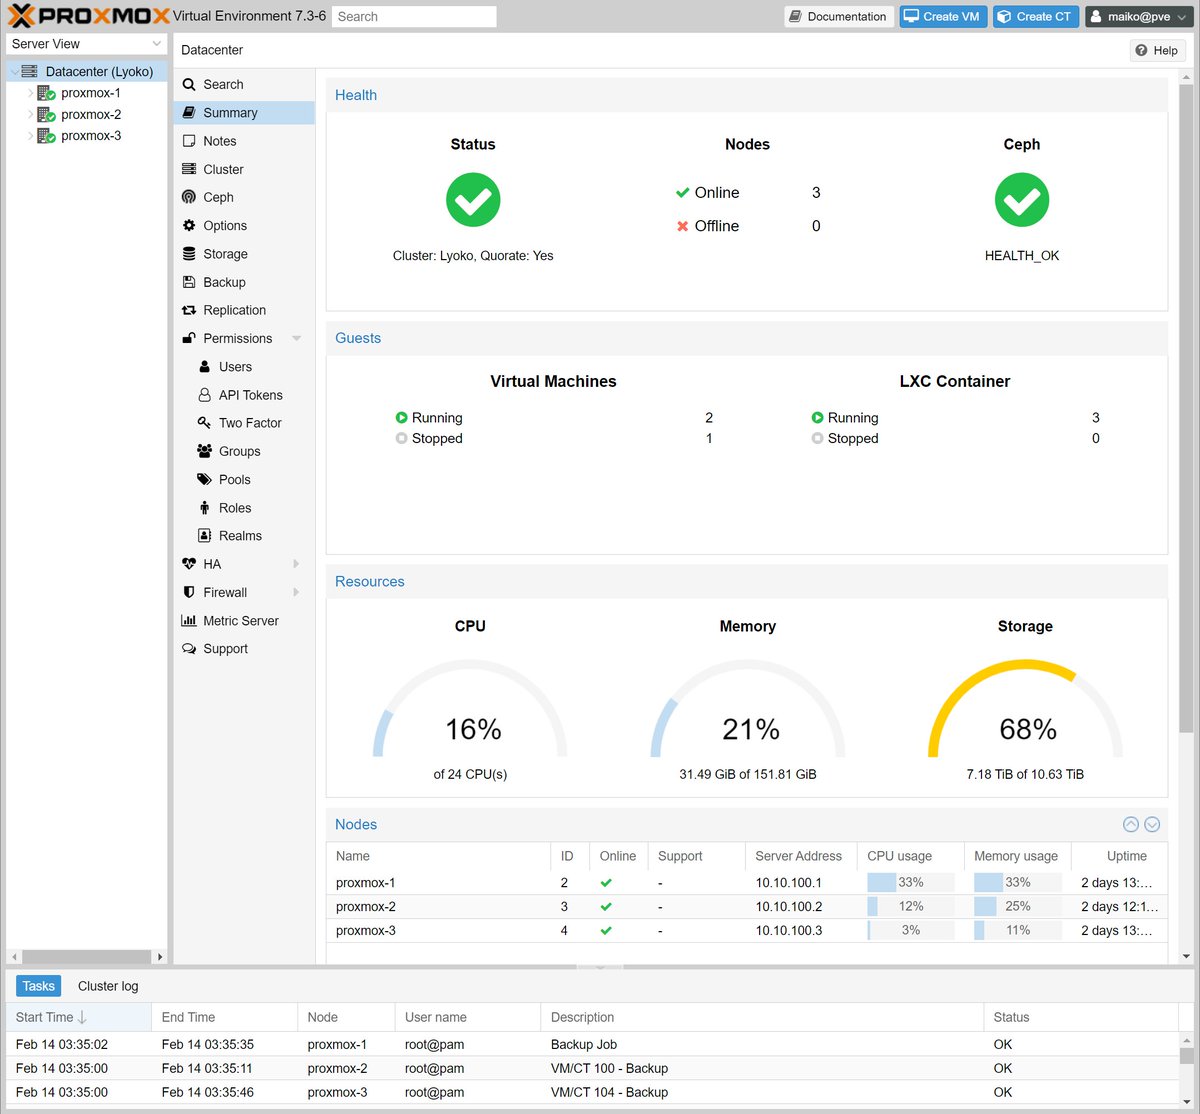Expand the Firewall submenu arrow
1200x1114 pixels.
[x=296, y=592]
